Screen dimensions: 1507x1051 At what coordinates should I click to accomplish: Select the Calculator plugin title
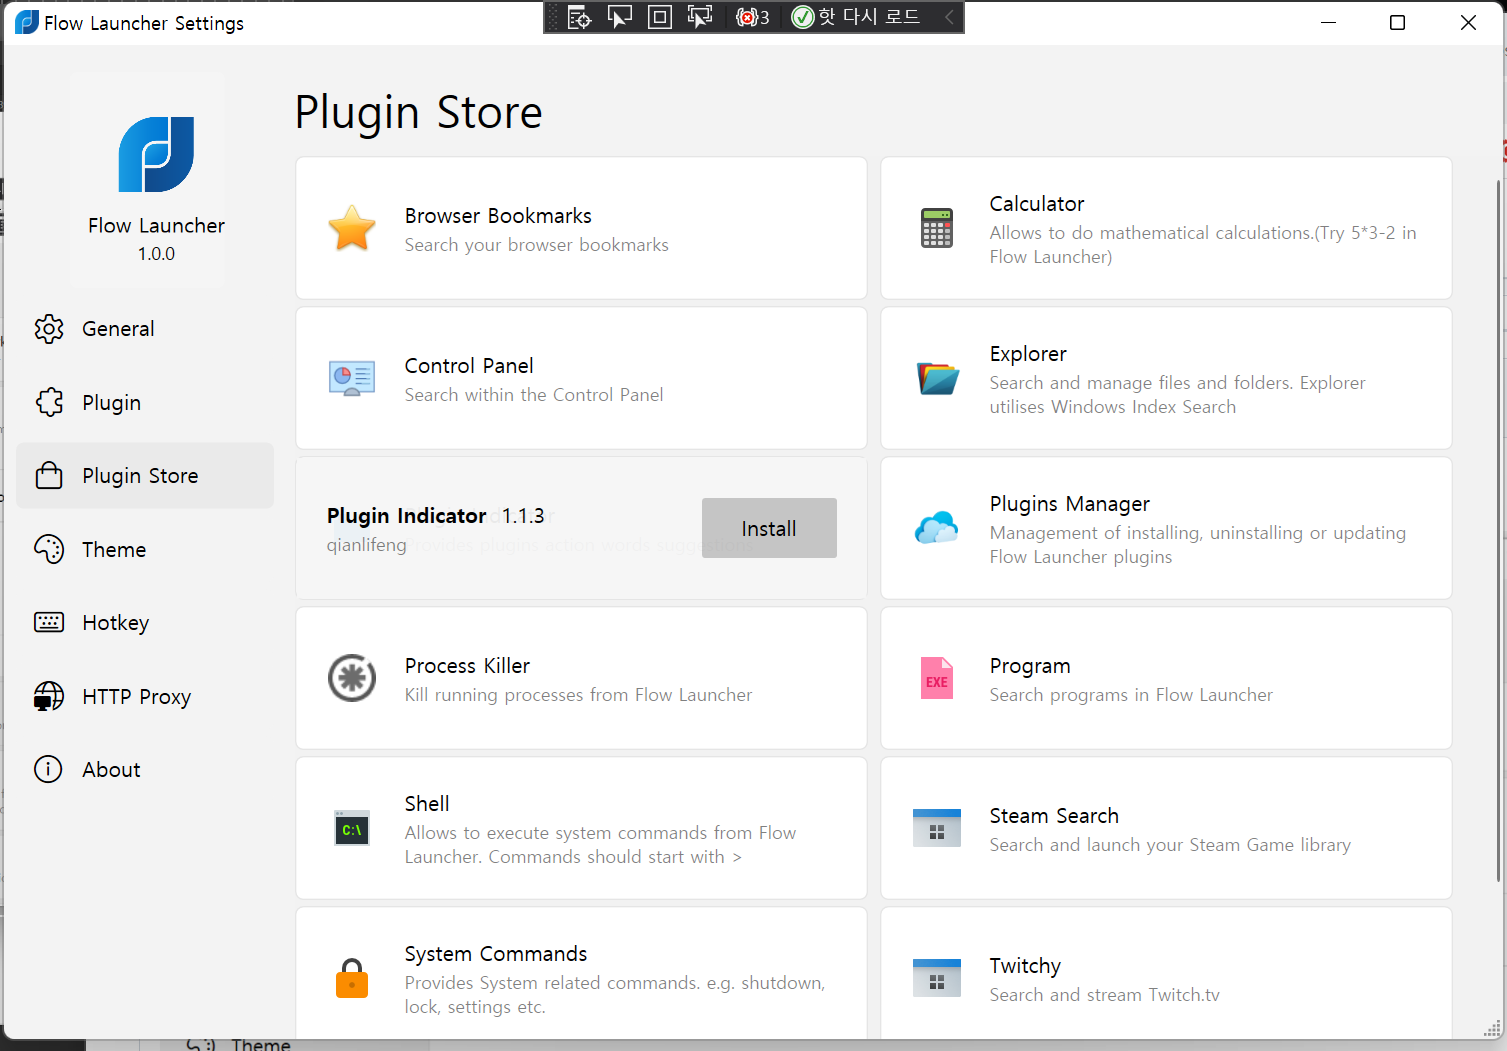(x=1037, y=204)
